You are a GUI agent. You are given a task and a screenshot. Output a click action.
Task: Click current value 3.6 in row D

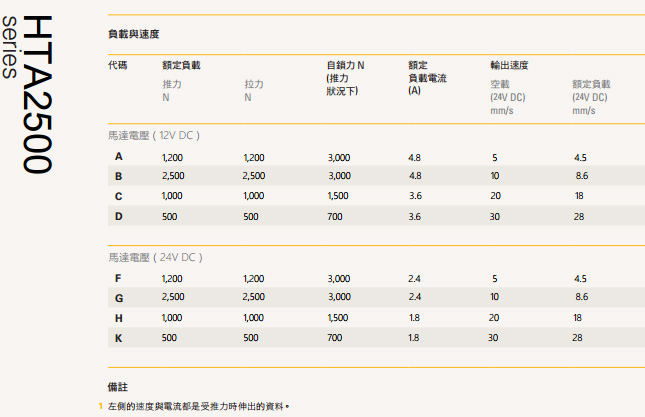point(415,217)
